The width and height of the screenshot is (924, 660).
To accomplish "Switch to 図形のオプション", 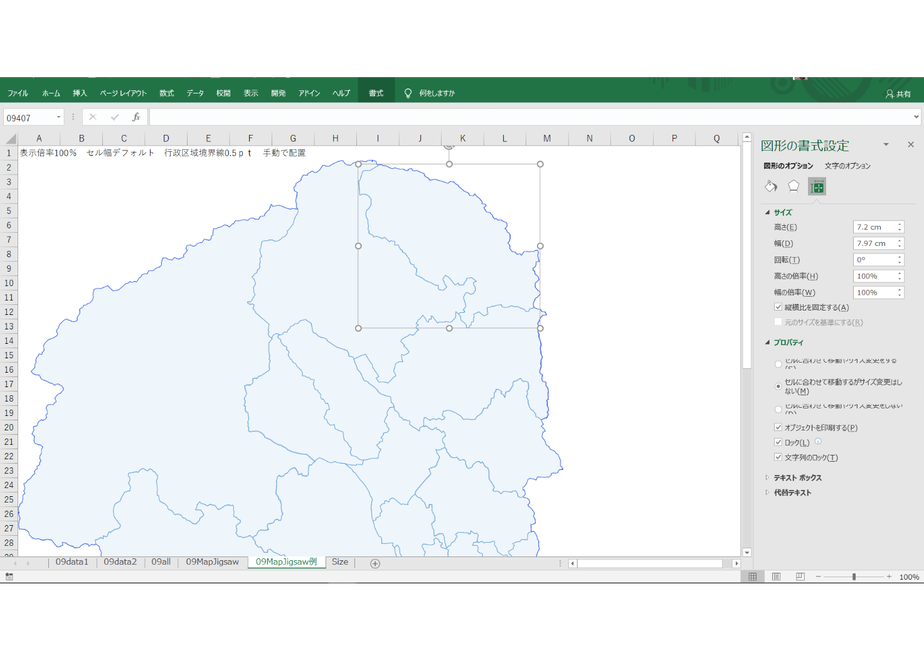I will [788, 166].
